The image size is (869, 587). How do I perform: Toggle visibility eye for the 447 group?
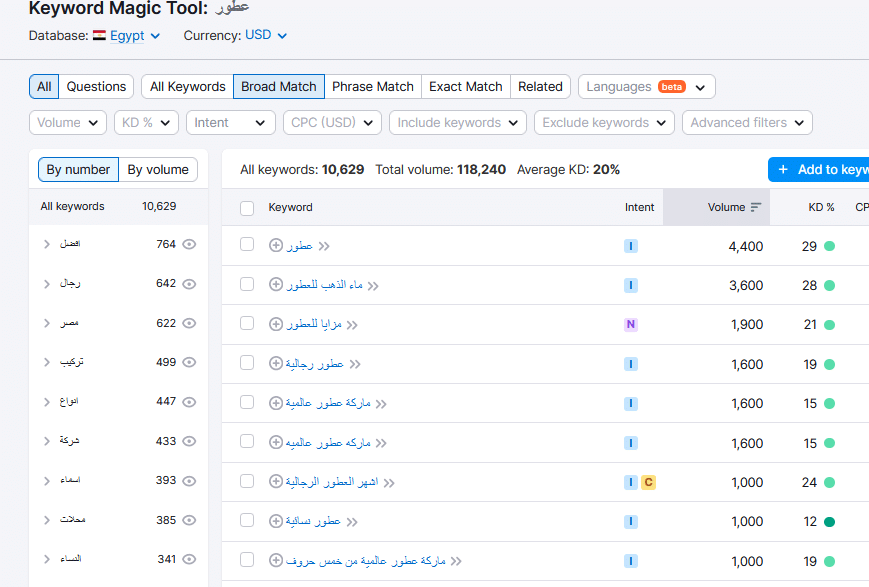pos(190,402)
